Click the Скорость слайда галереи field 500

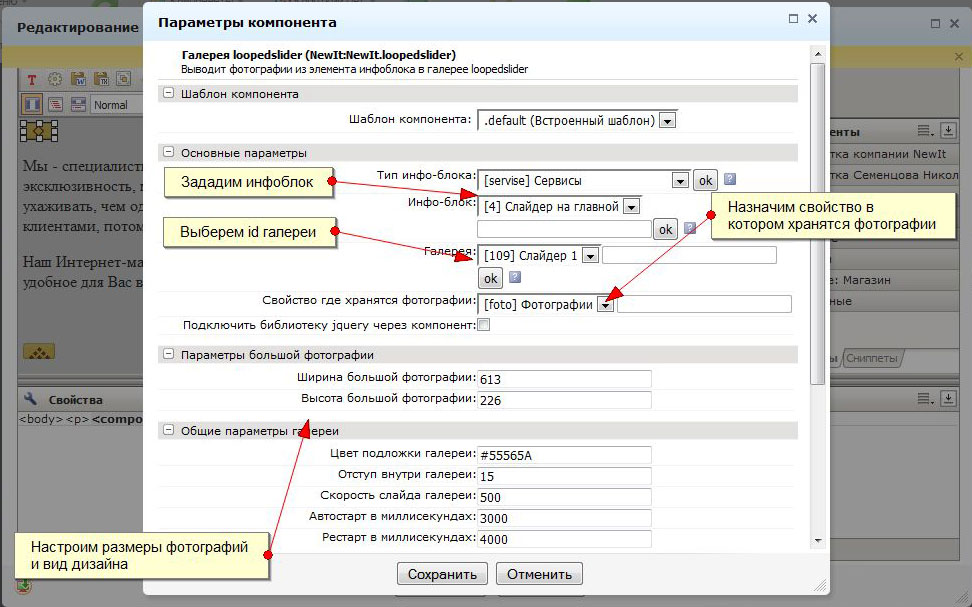(564, 497)
